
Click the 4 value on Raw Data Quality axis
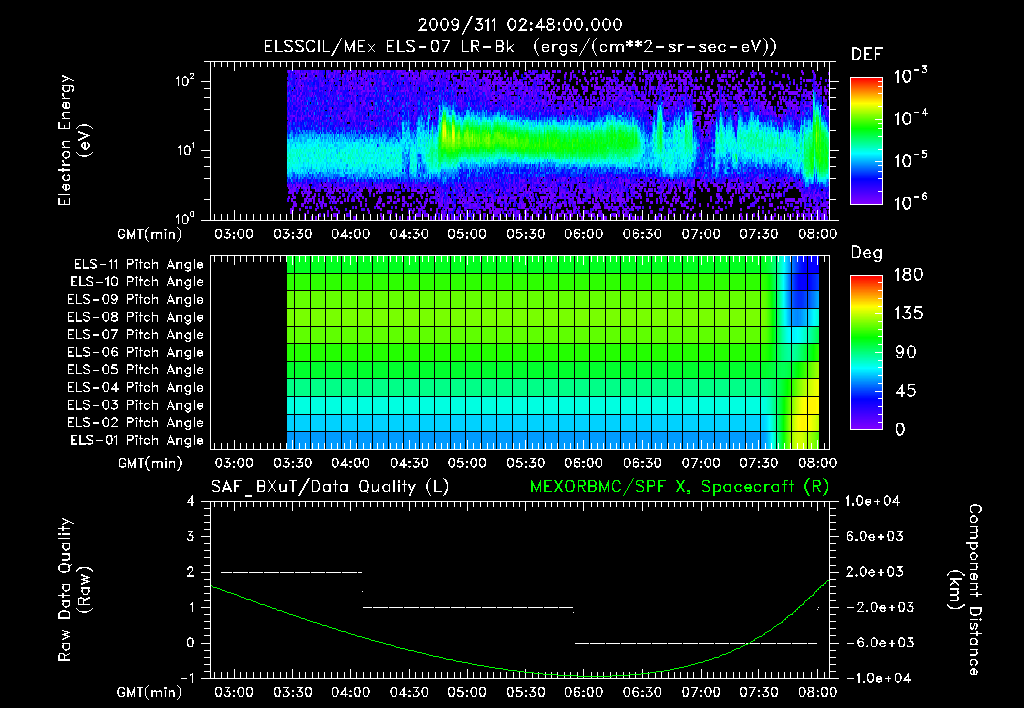191,501
